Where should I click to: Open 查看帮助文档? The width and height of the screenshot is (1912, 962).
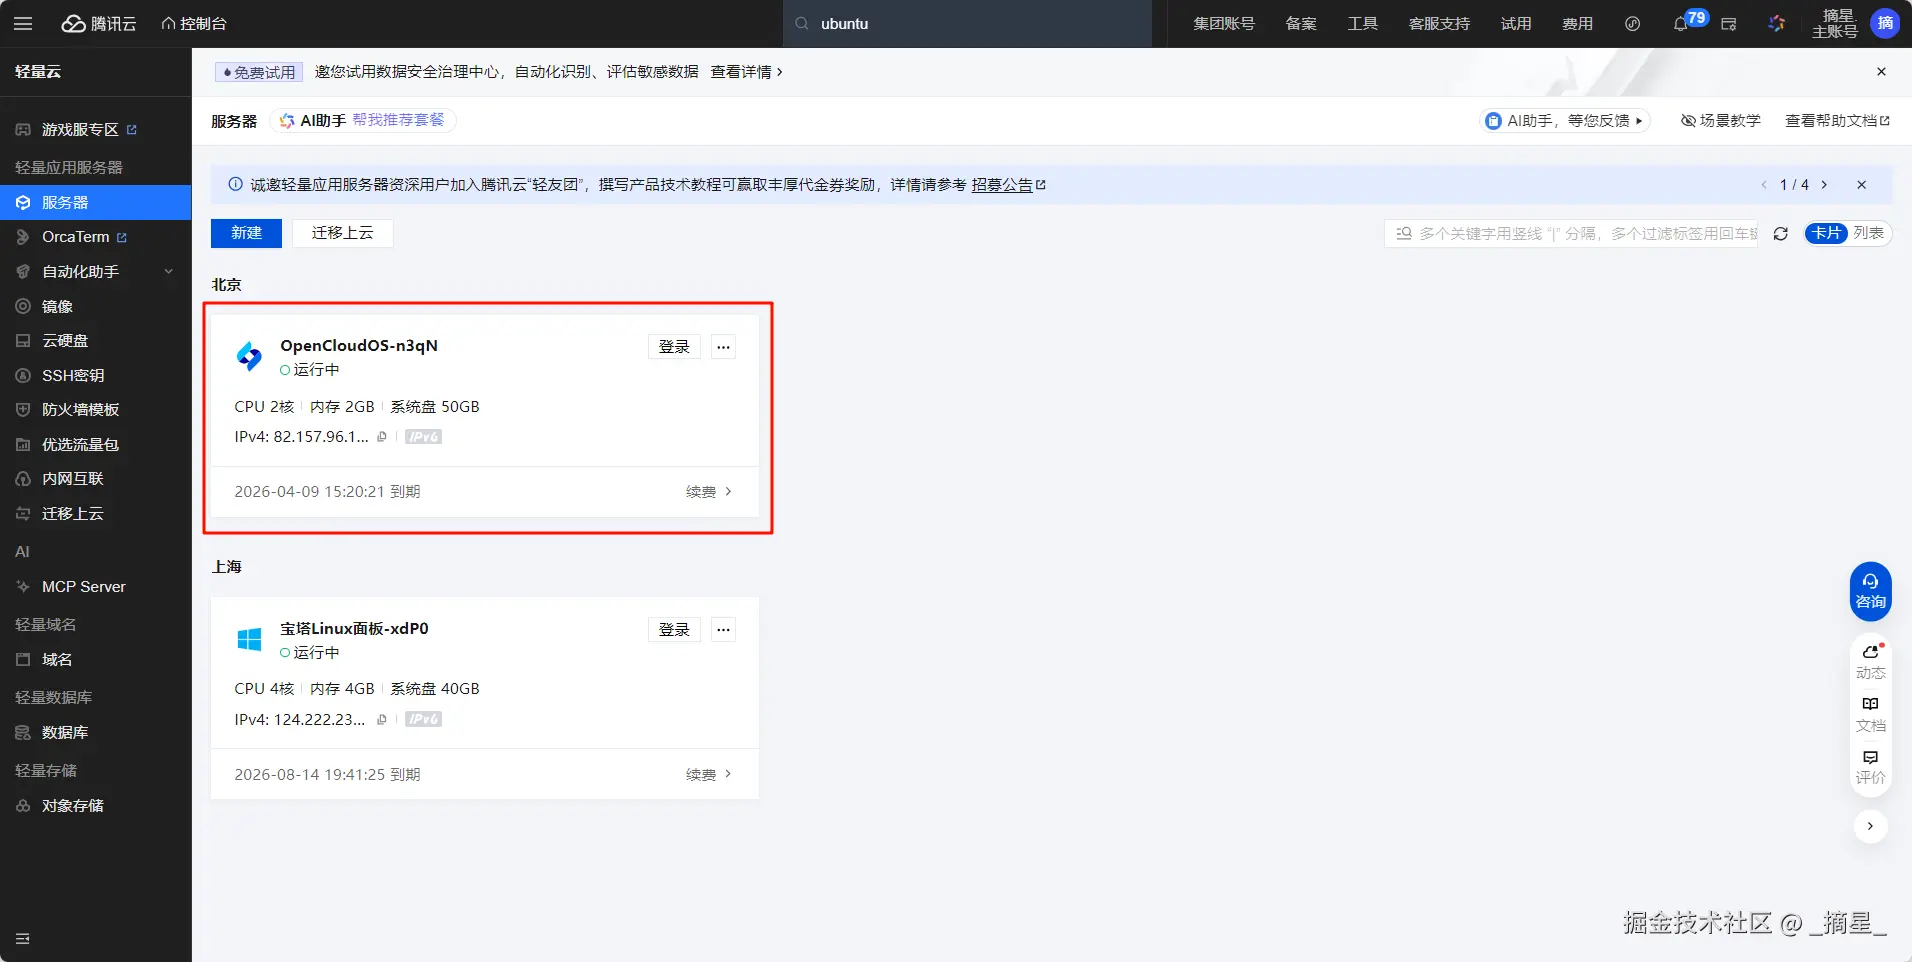click(1837, 121)
